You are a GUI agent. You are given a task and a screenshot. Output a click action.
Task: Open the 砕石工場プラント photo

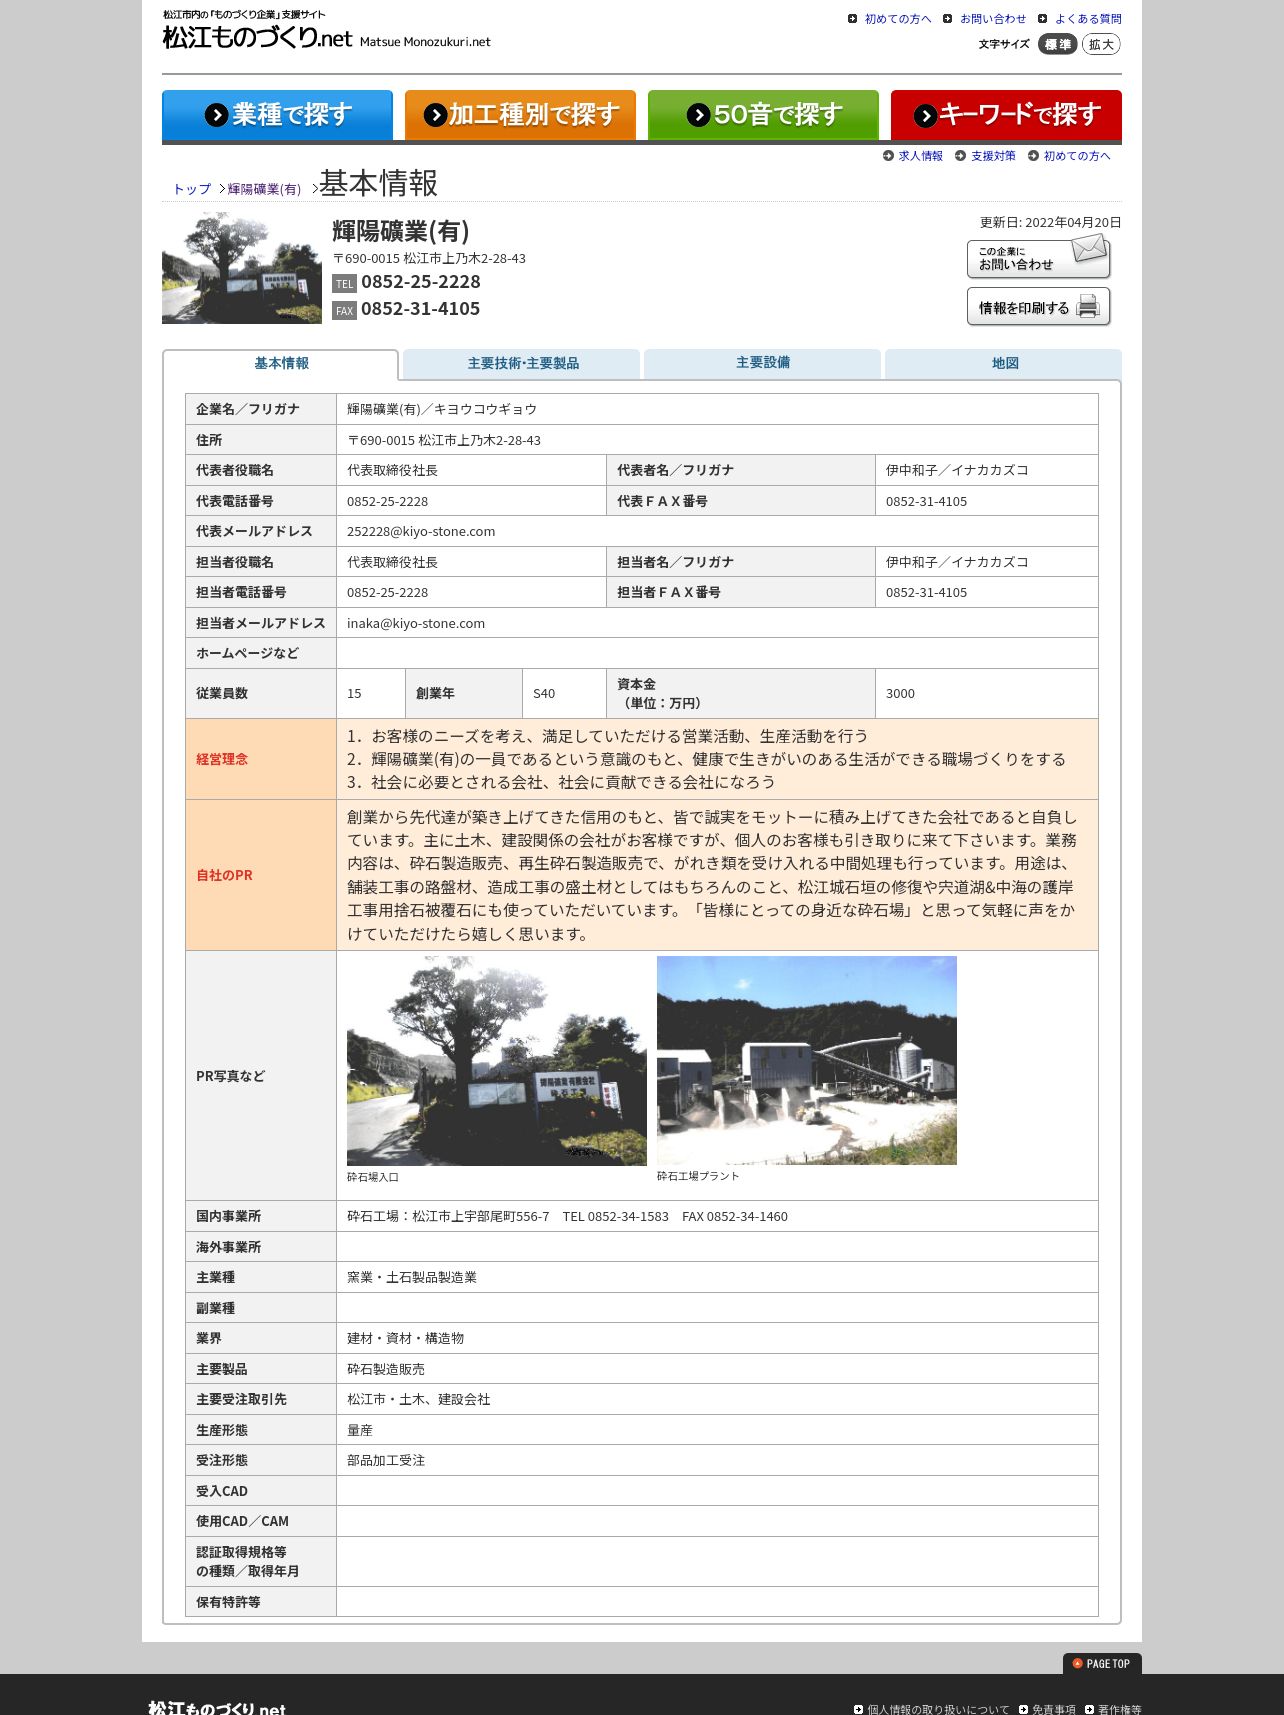click(807, 1060)
